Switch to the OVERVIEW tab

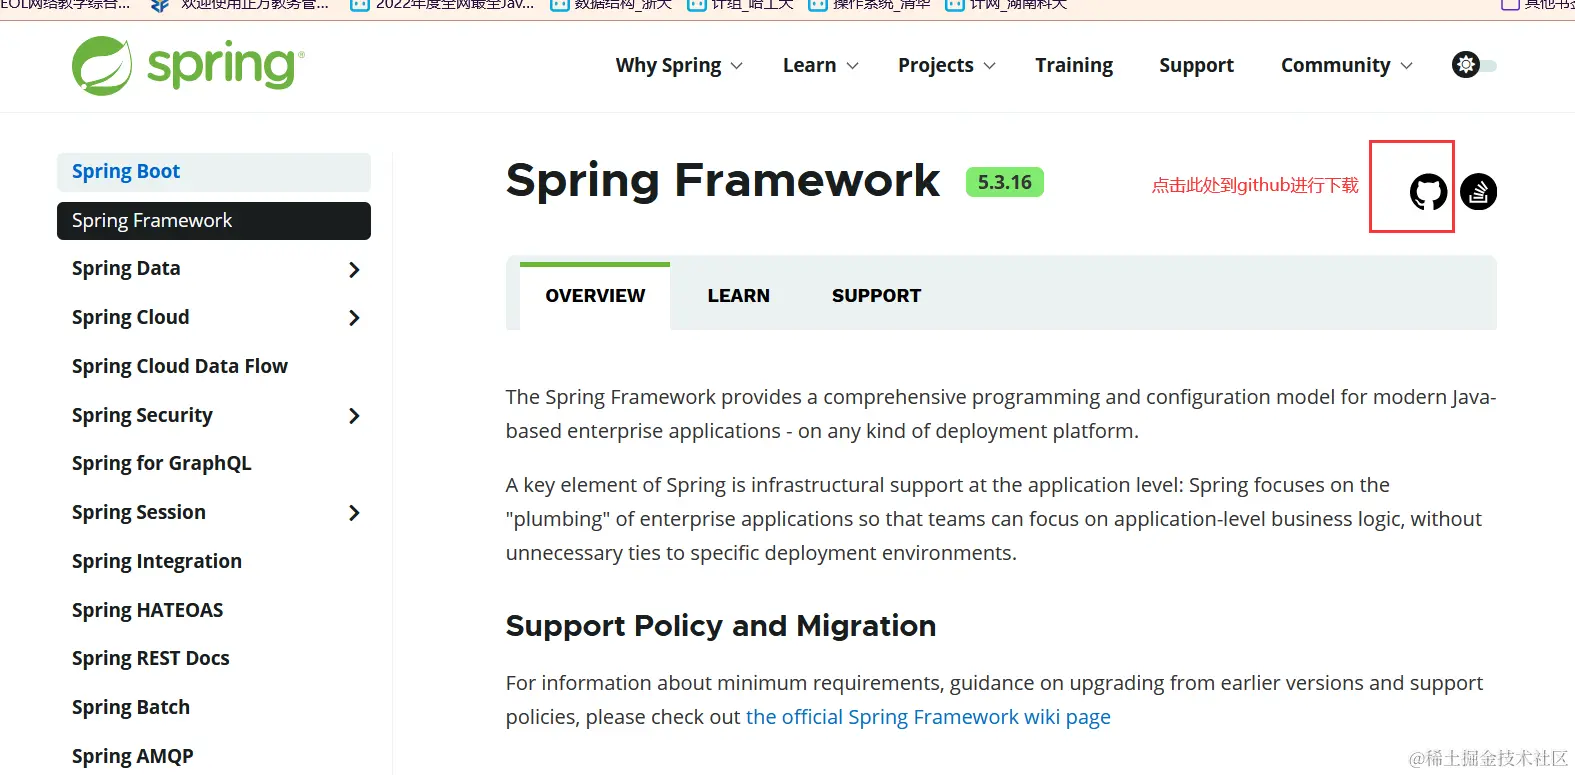click(595, 296)
